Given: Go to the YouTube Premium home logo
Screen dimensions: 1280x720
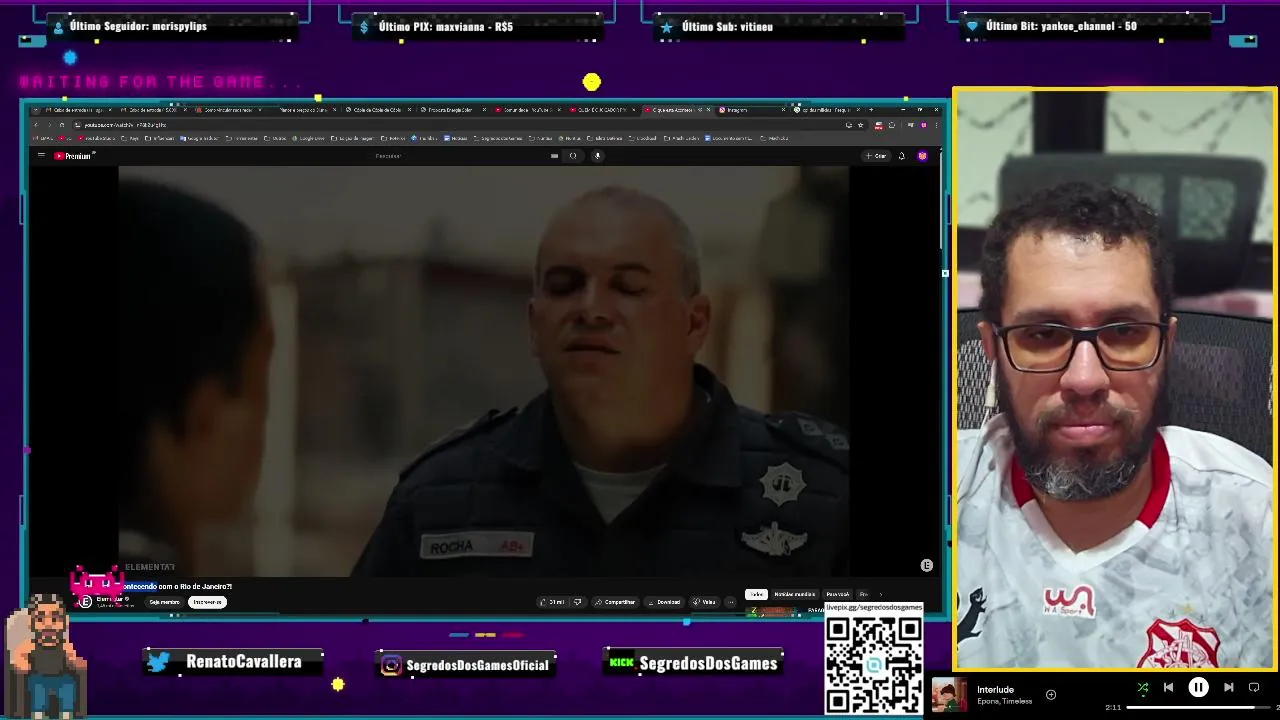Looking at the screenshot, I should click(74, 156).
